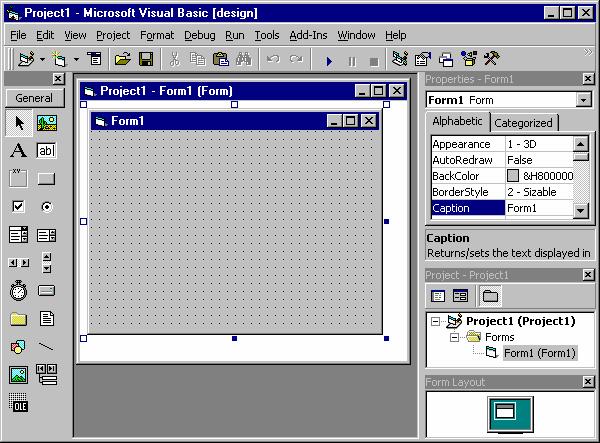The image size is (600, 443).
Task: Toggle Folders view in Project Explorer
Action: click(x=490, y=296)
